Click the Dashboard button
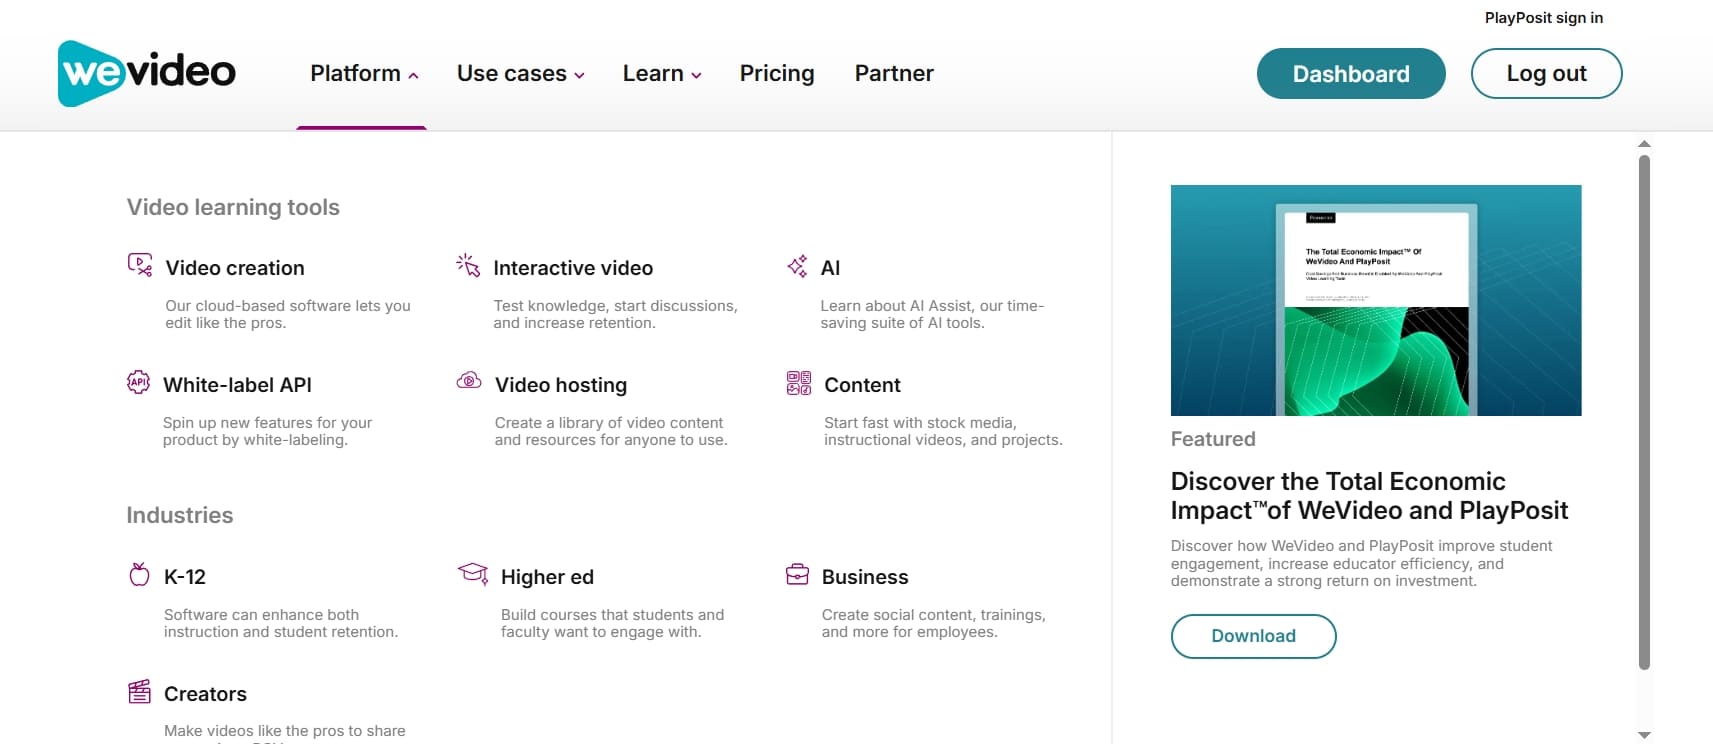This screenshot has width=1713, height=744. (x=1351, y=73)
